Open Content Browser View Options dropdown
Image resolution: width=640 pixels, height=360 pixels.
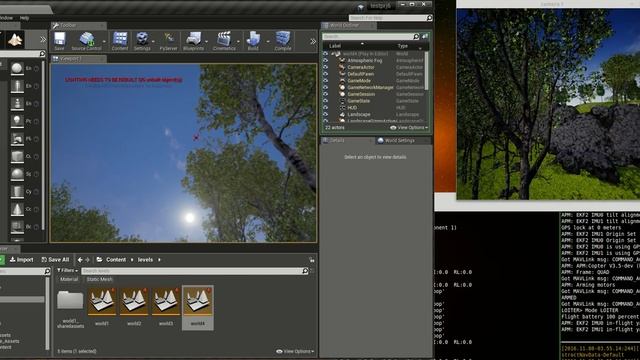click(x=295, y=351)
